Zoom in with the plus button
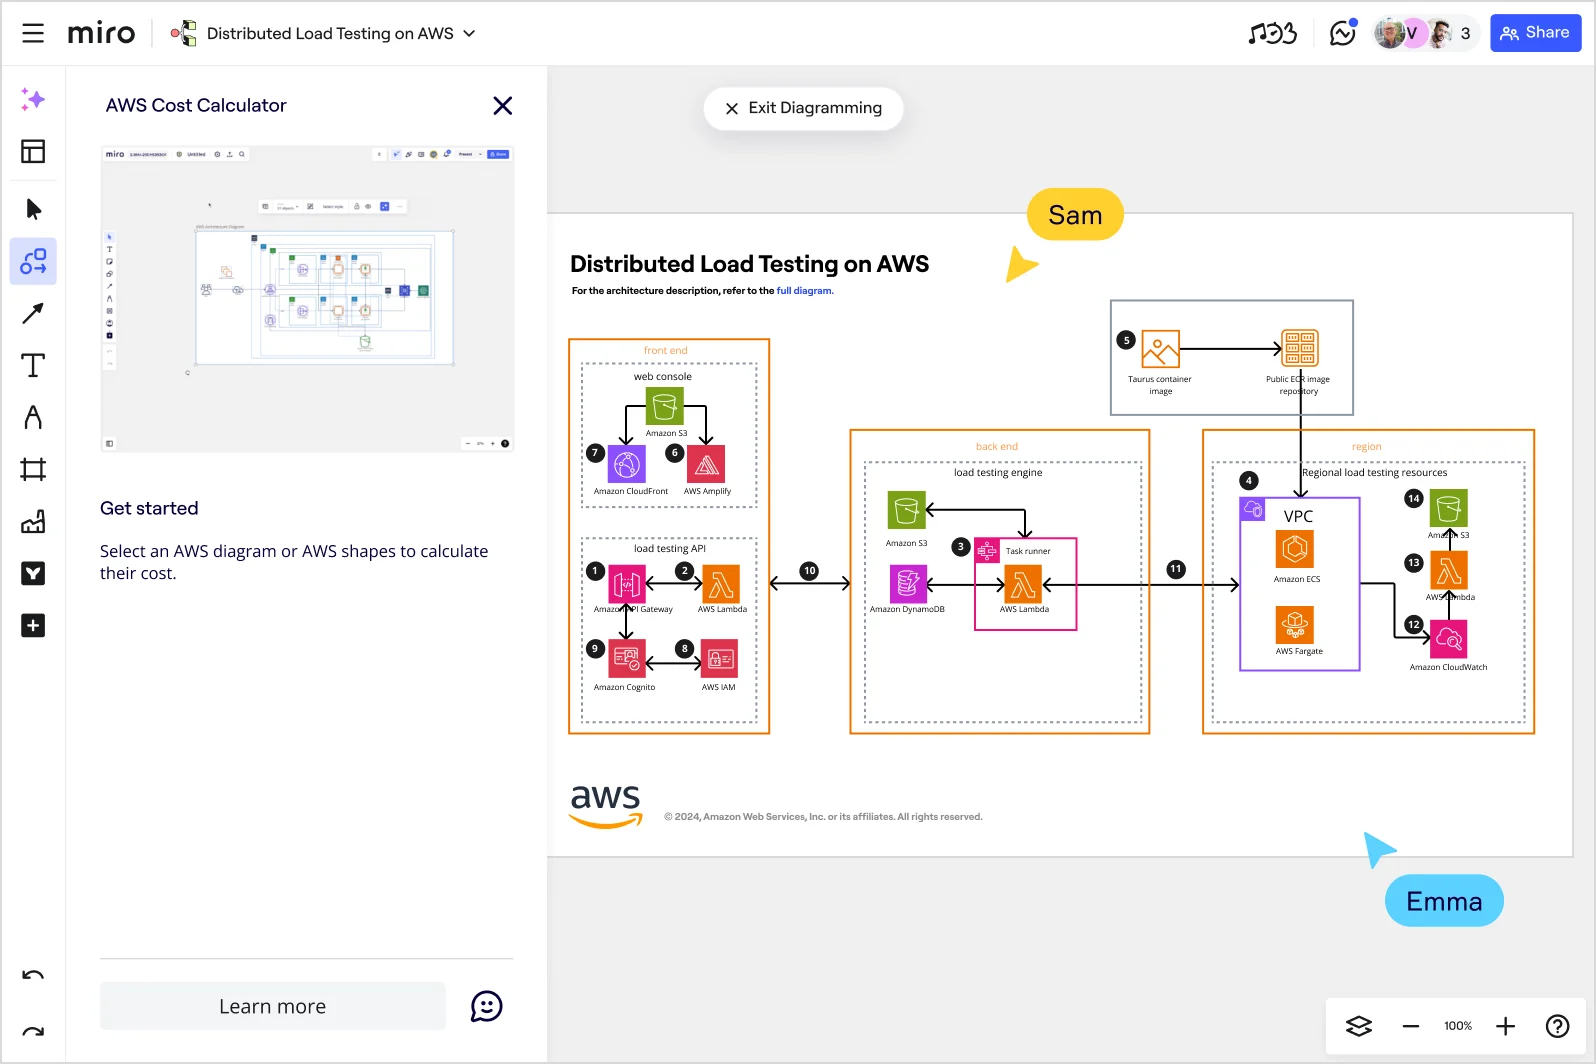 (x=1506, y=1026)
